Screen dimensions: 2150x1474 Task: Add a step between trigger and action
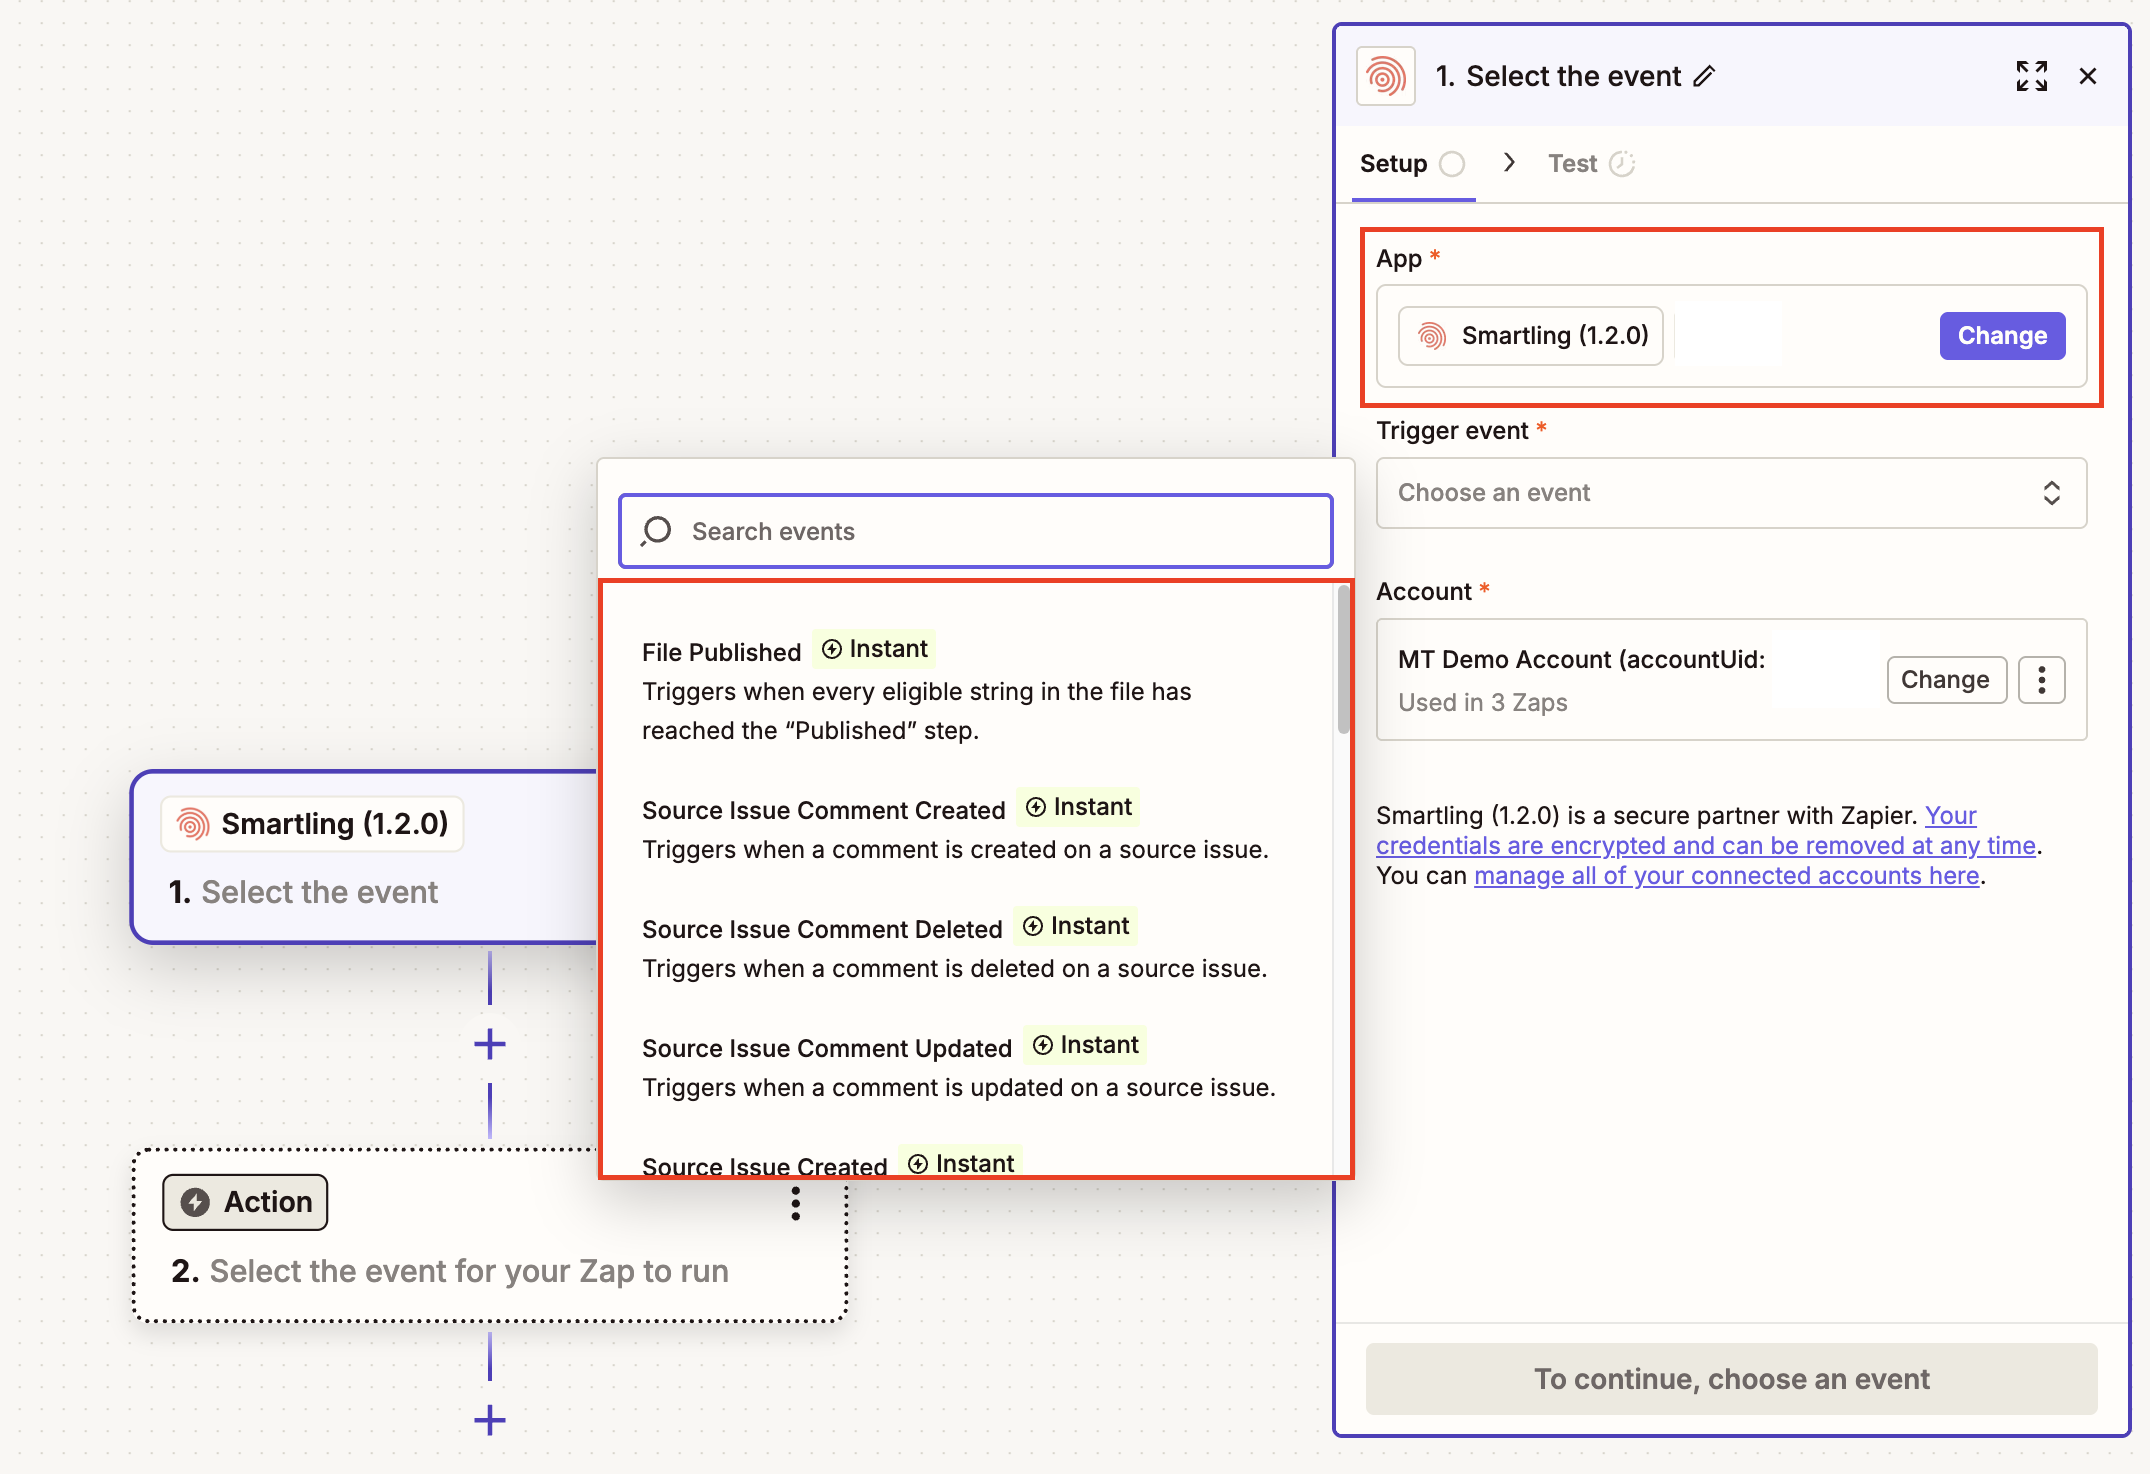coord(489,1044)
